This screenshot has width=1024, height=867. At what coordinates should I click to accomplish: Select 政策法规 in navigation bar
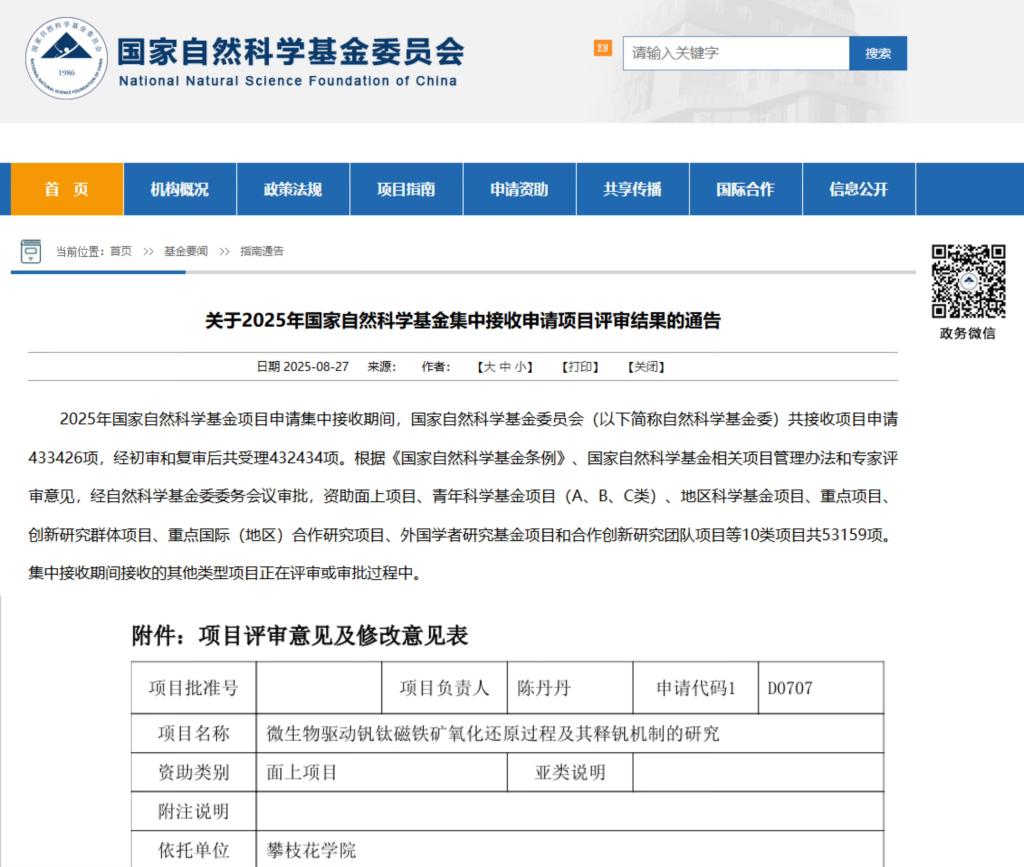(293, 189)
